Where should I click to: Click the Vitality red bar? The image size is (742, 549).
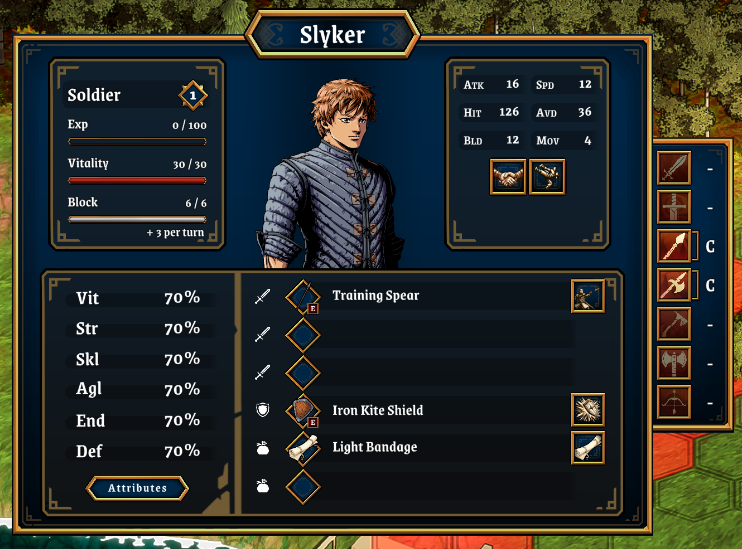pos(137,180)
